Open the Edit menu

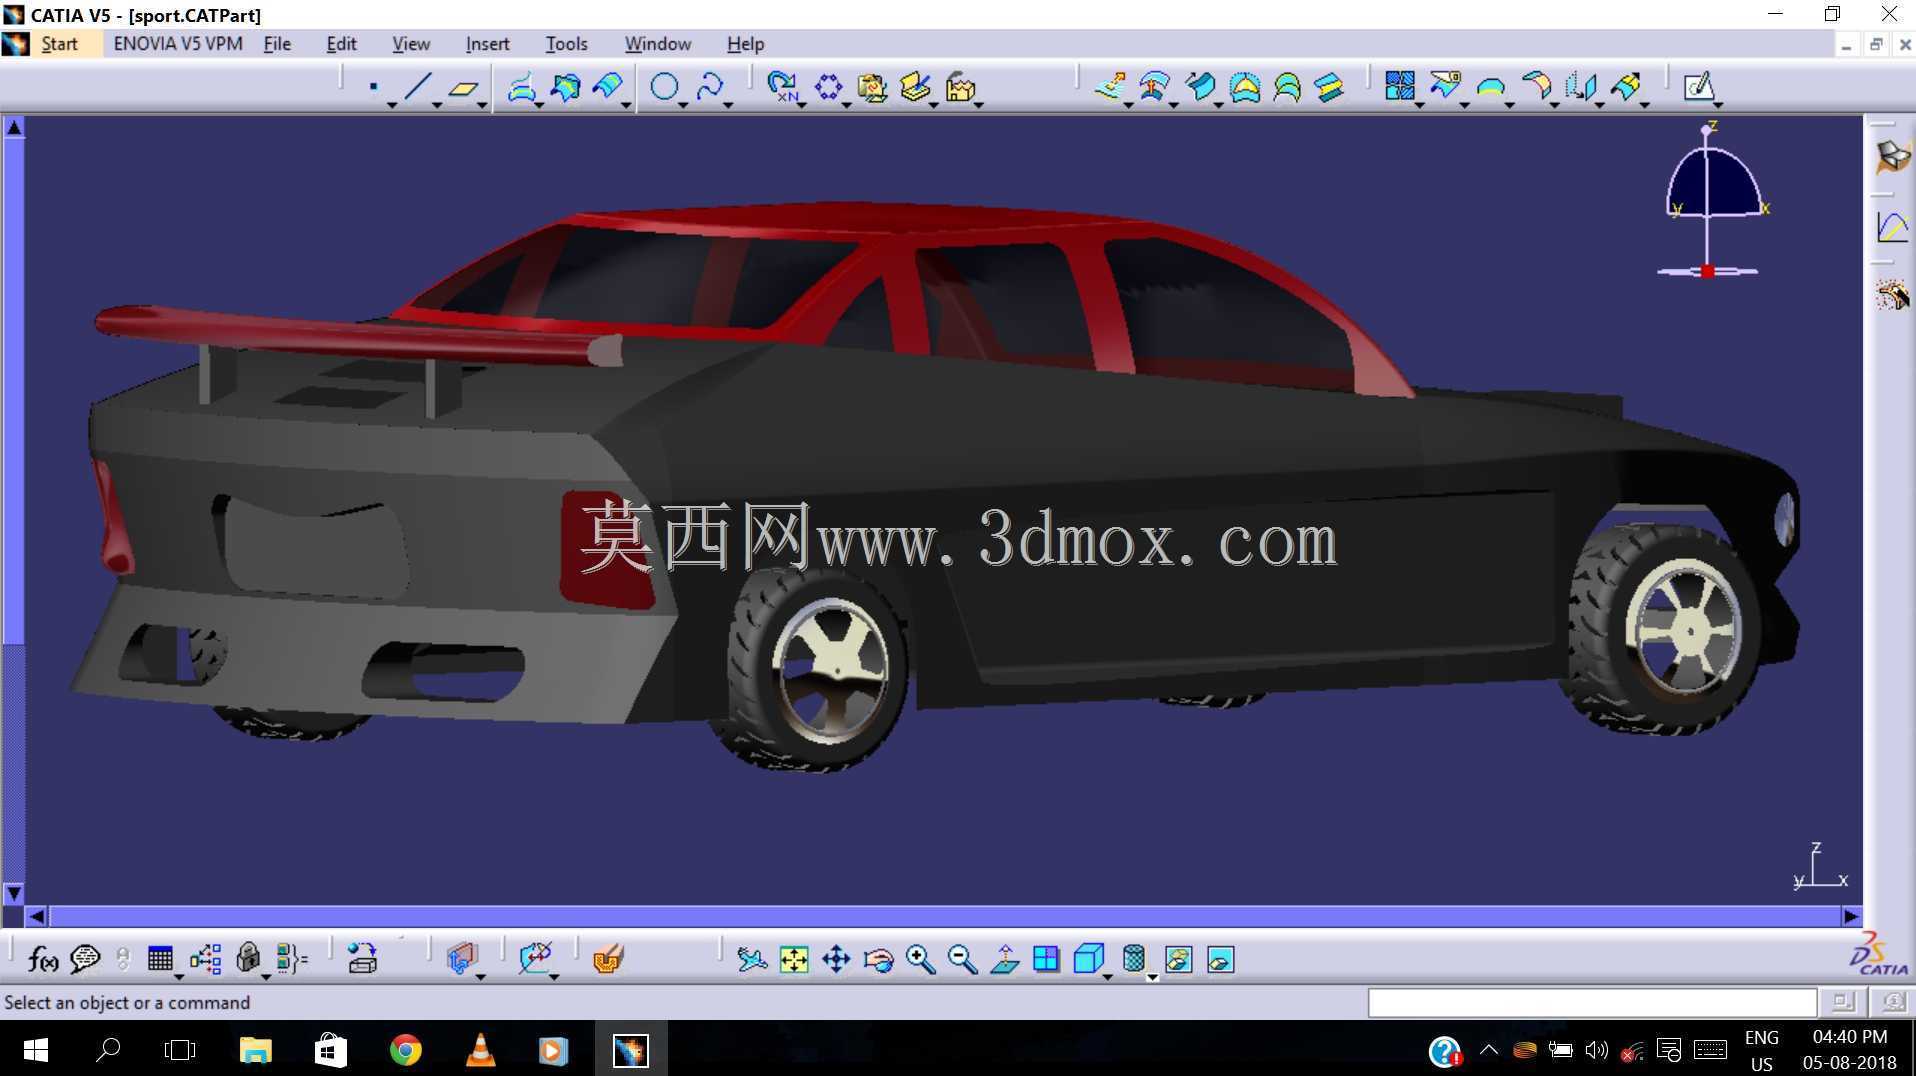[x=341, y=44]
